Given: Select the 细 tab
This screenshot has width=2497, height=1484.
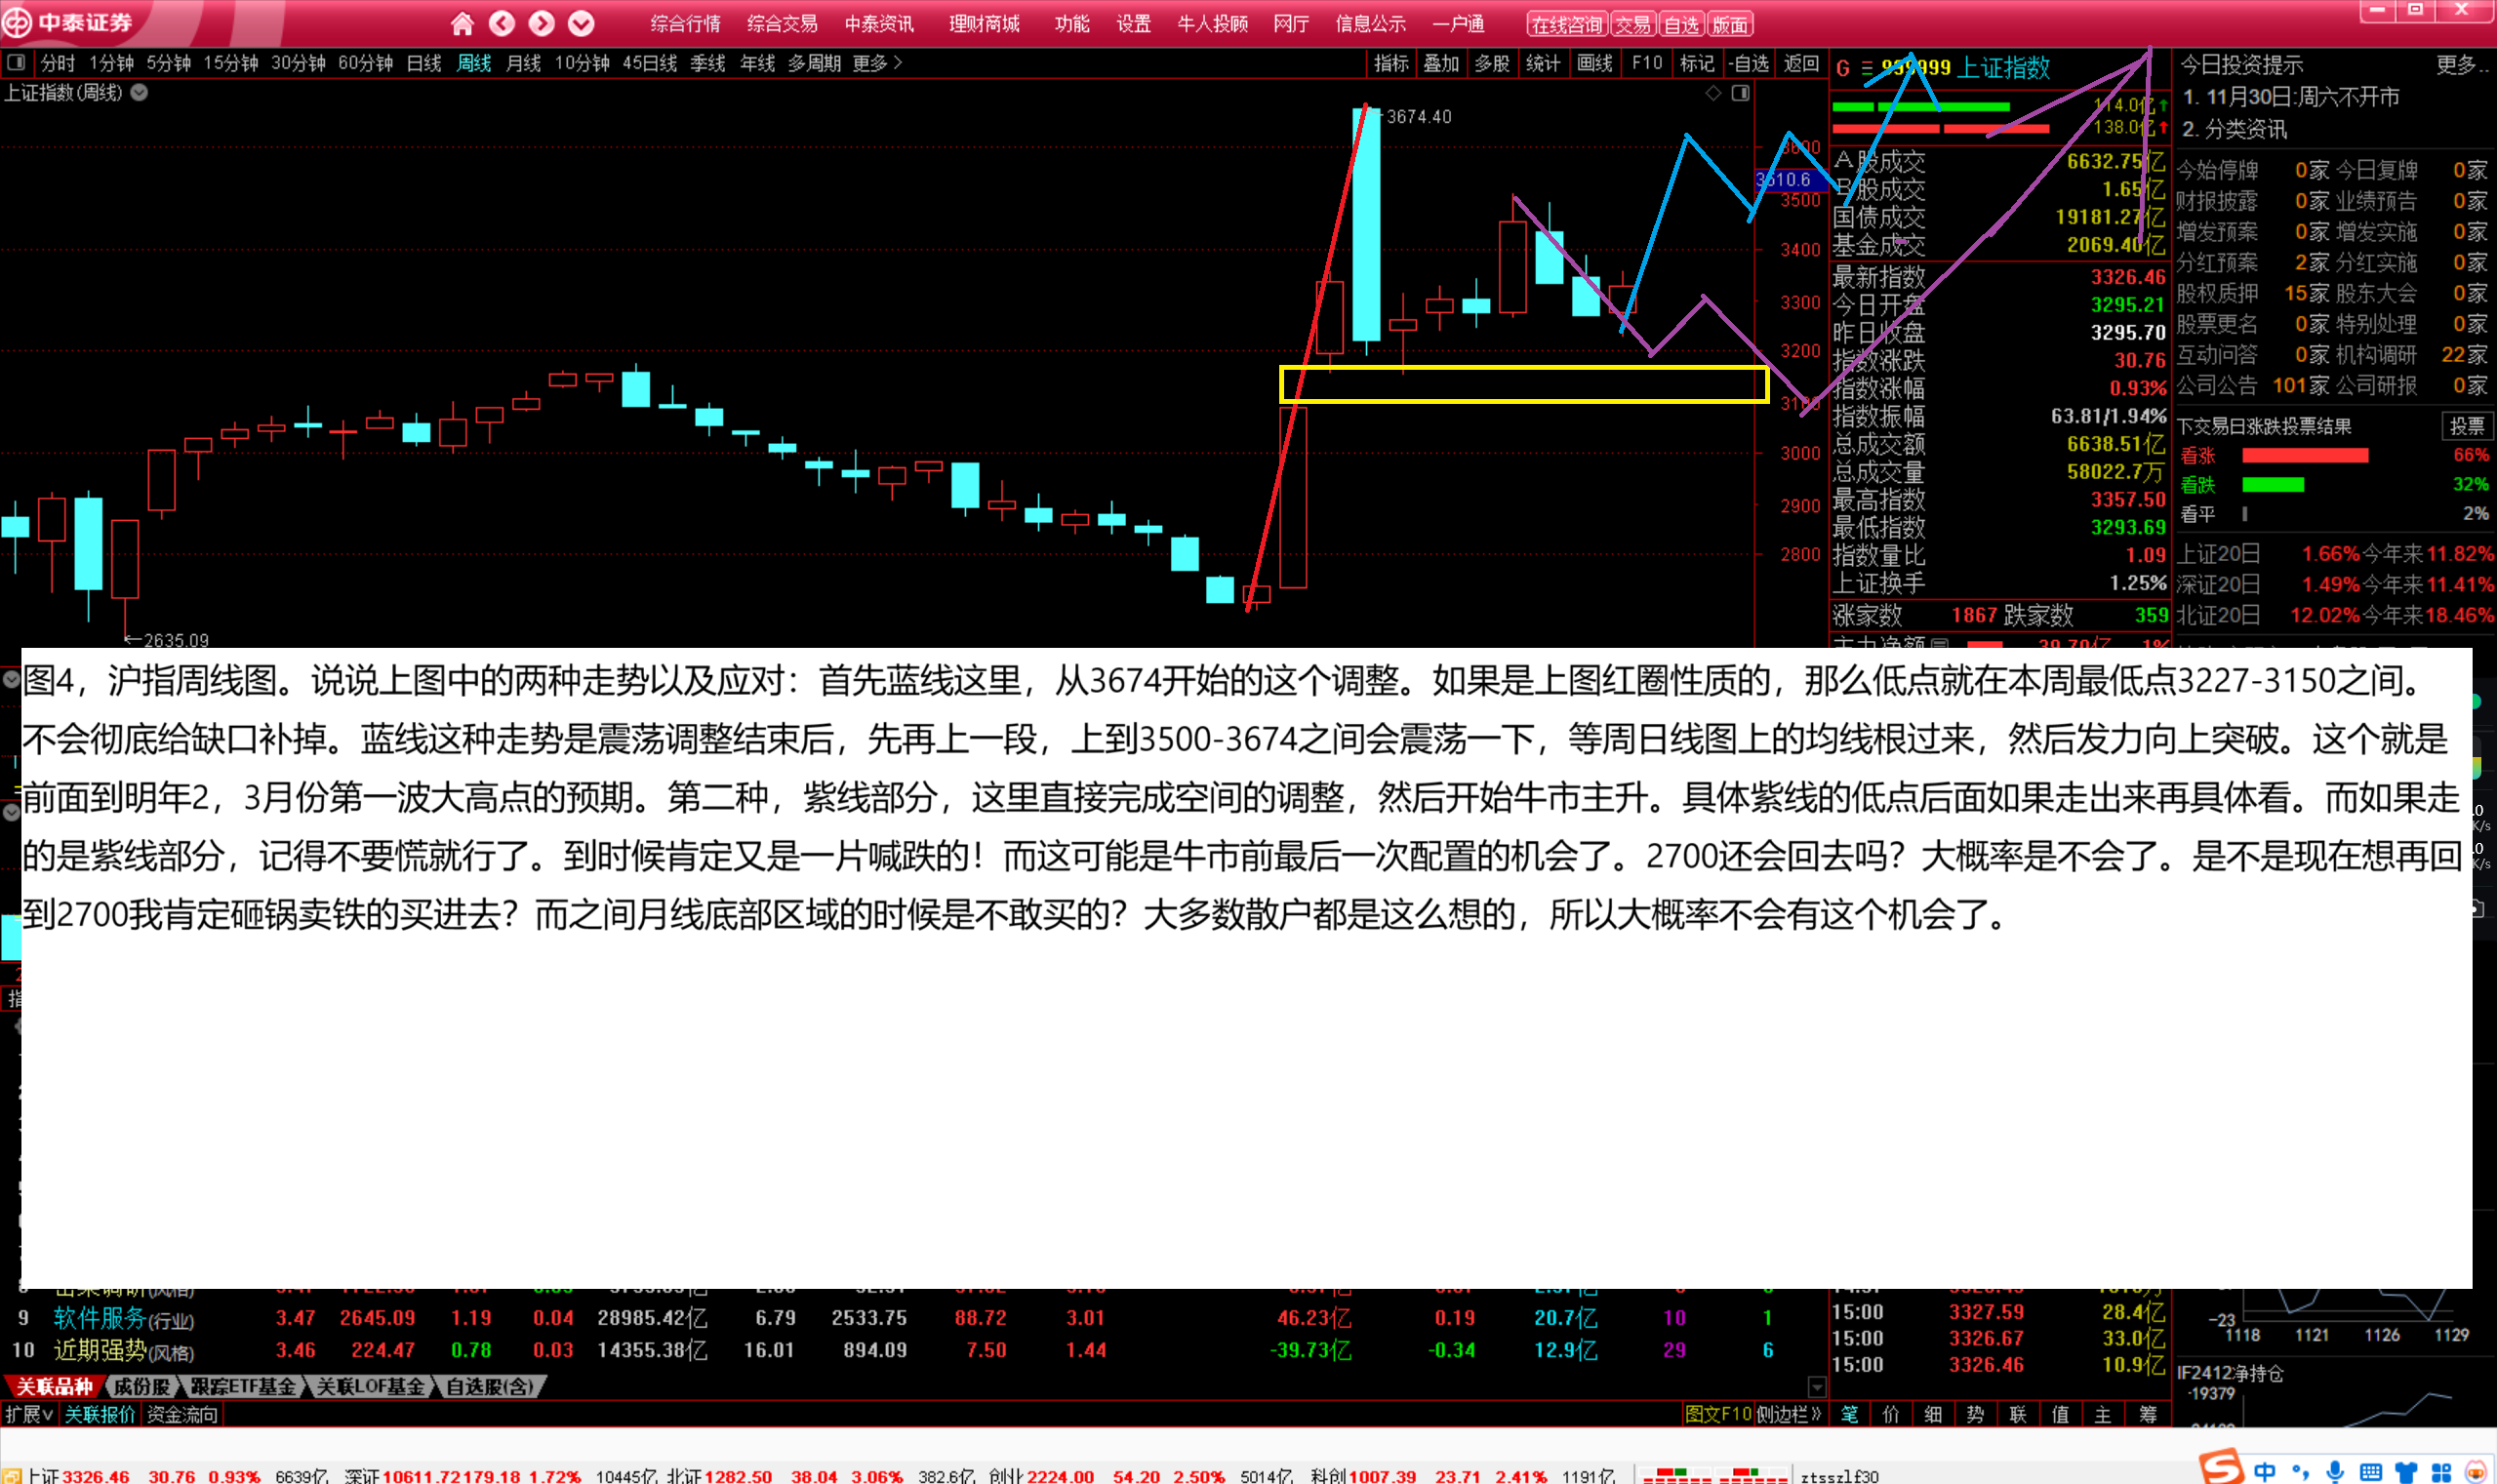Looking at the screenshot, I should (x=1933, y=1414).
